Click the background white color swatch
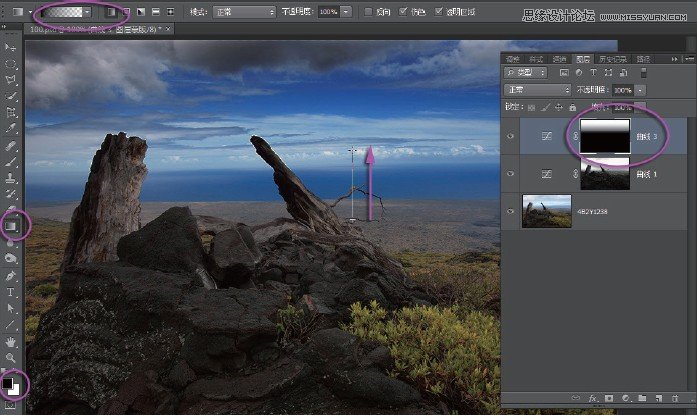 14,390
